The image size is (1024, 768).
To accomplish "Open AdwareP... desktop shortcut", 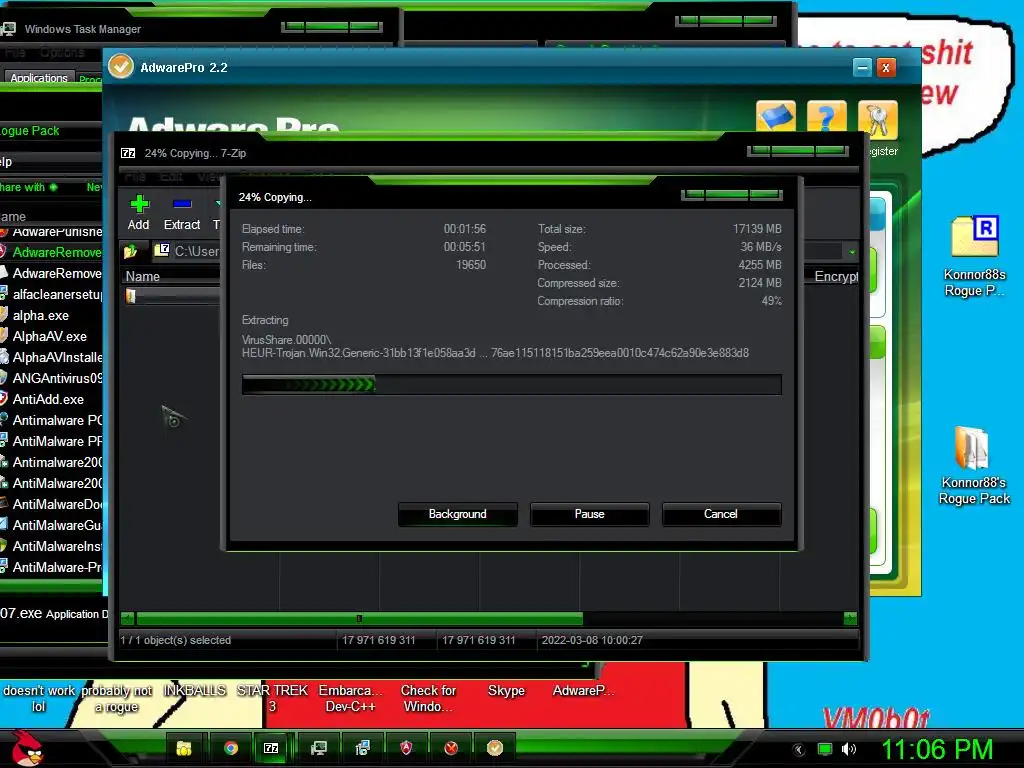I will pyautogui.click(x=583, y=690).
